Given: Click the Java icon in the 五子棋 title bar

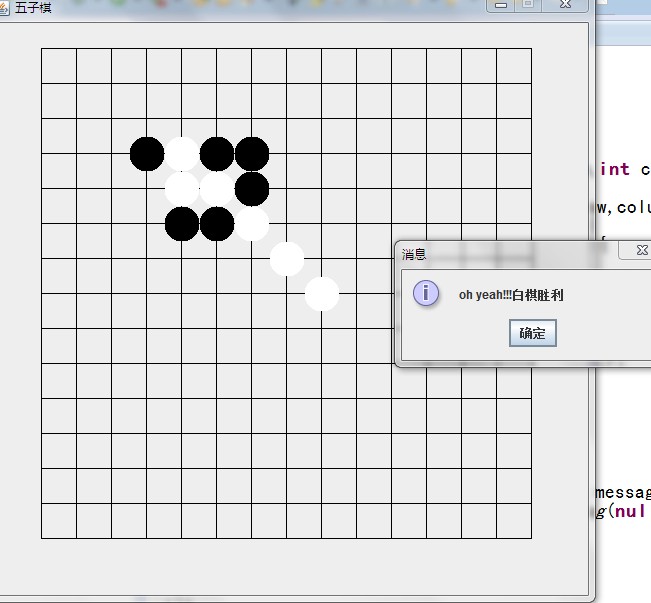Looking at the screenshot, I should click(4, 7).
